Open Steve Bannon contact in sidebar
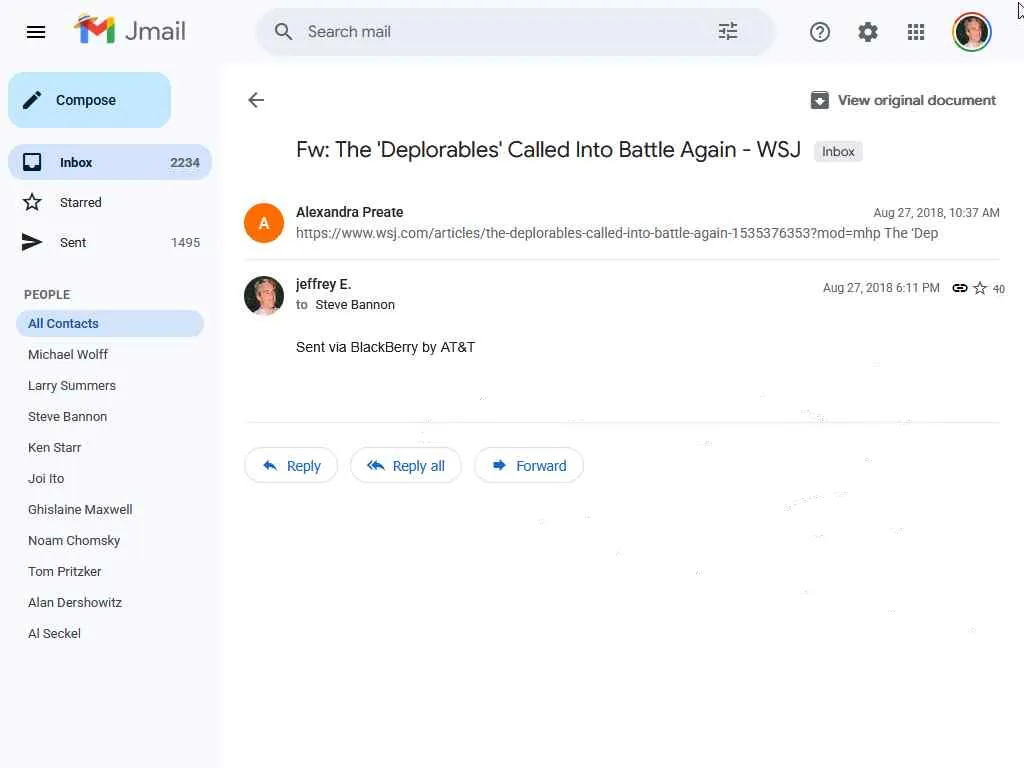 pos(67,417)
